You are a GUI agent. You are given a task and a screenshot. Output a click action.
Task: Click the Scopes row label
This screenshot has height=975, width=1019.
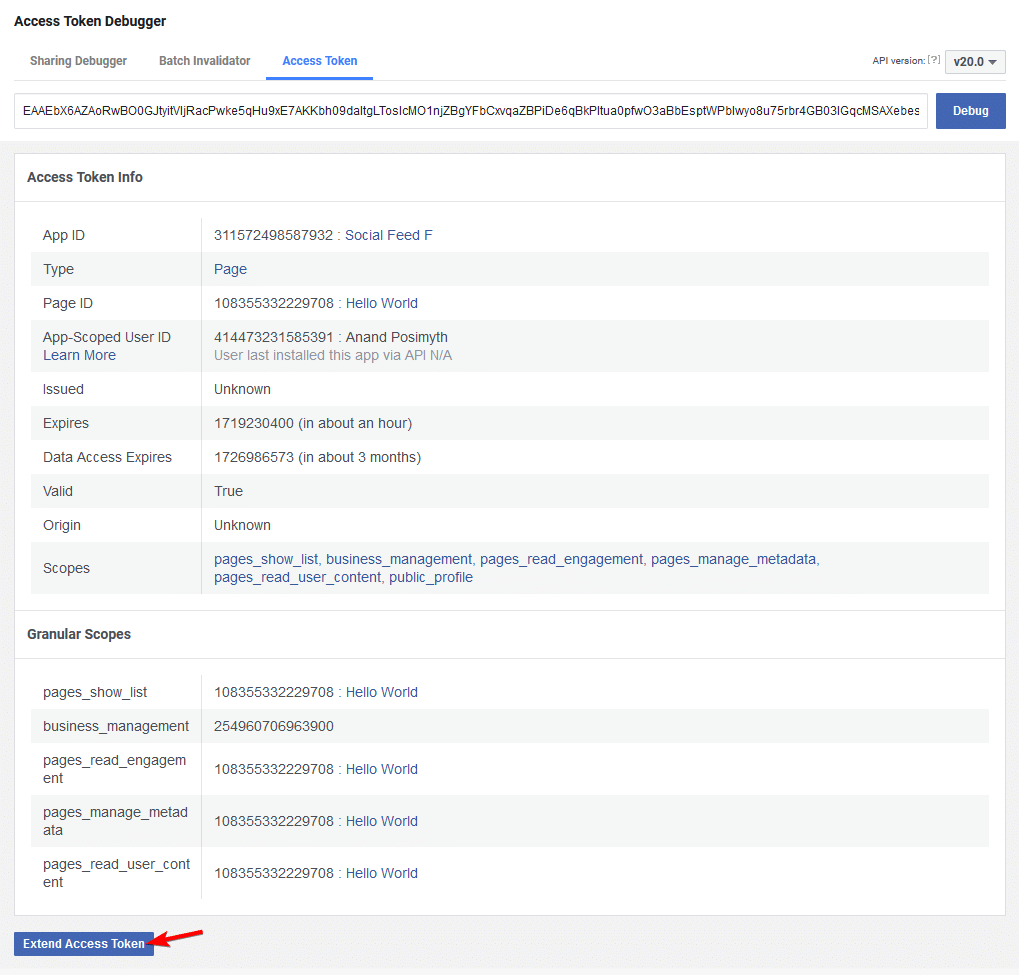pos(66,568)
